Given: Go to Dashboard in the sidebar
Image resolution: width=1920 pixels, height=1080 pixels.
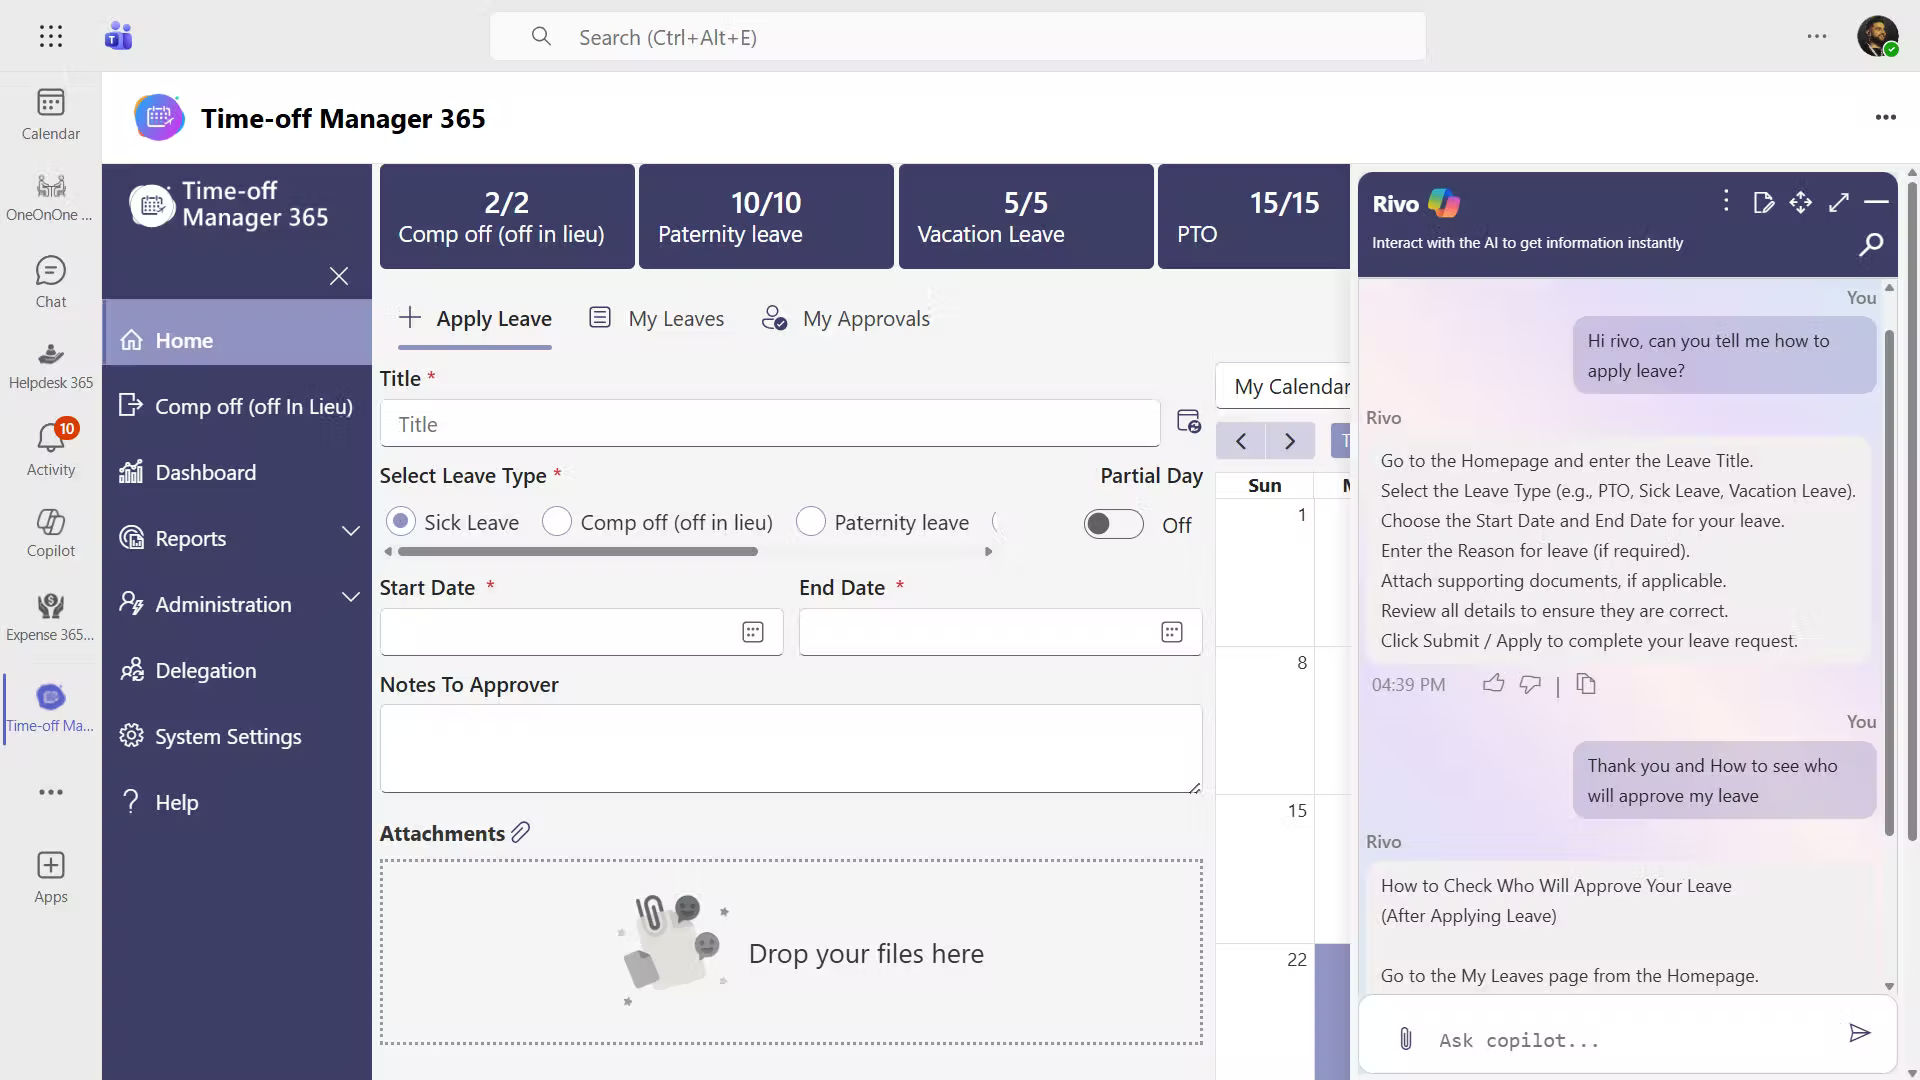Looking at the screenshot, I should [205, 472].
